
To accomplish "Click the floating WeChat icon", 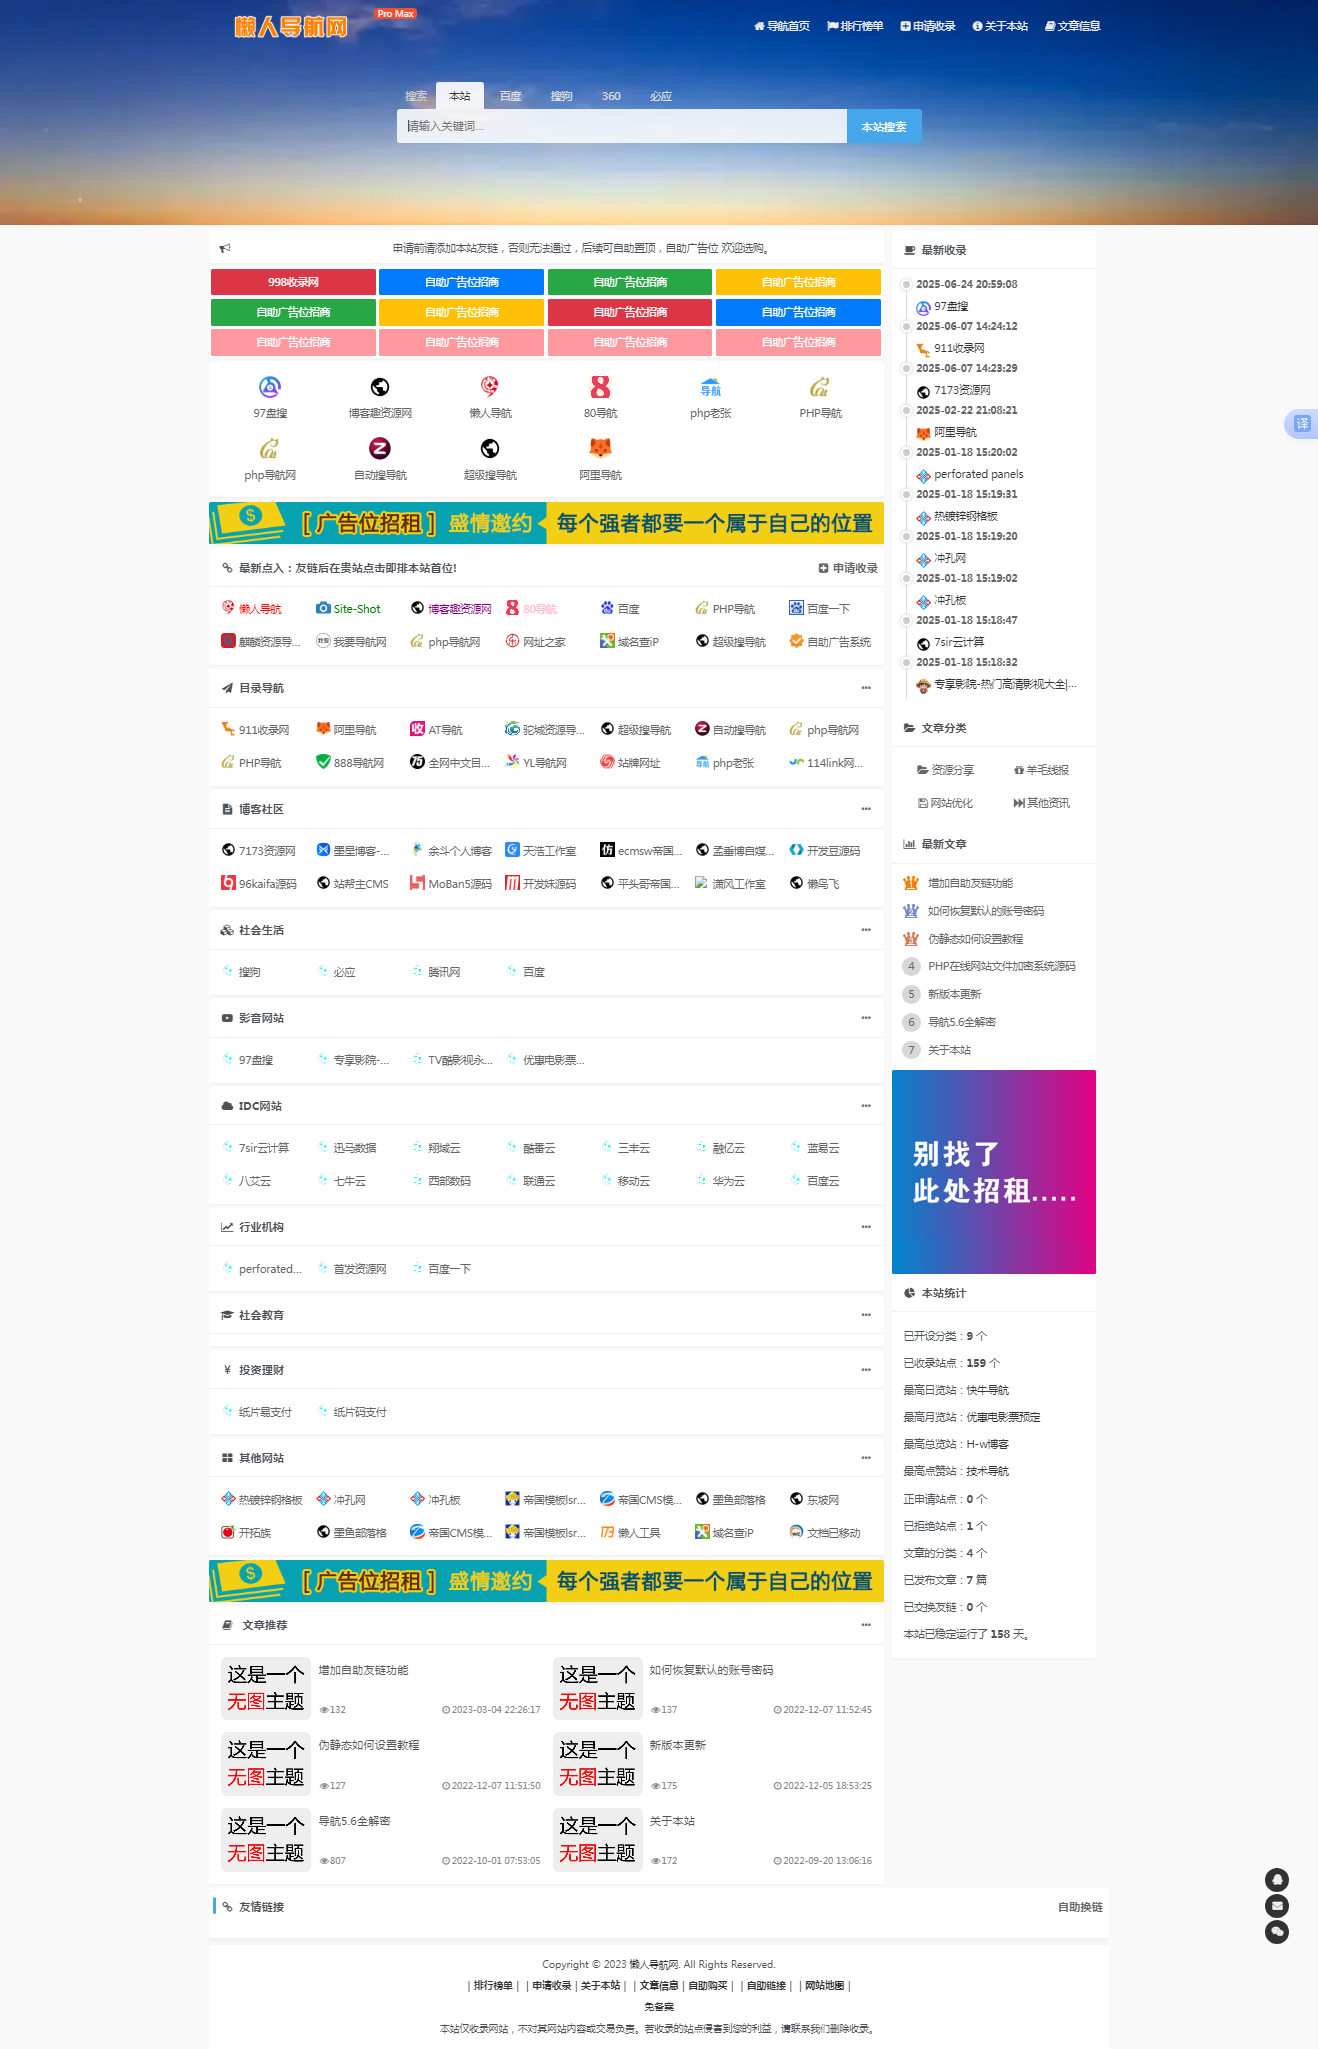I will pyautogui.click(x=1277, y=1932).
